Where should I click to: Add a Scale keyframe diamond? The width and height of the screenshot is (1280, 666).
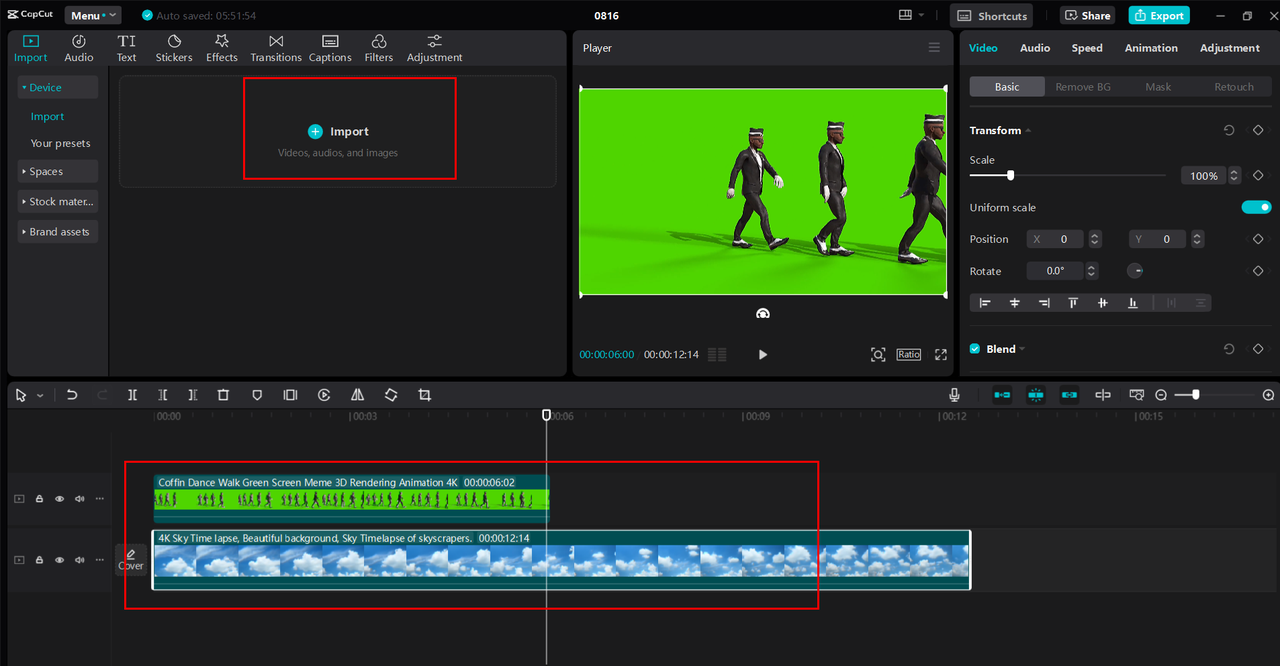[x=1258, y=175]
